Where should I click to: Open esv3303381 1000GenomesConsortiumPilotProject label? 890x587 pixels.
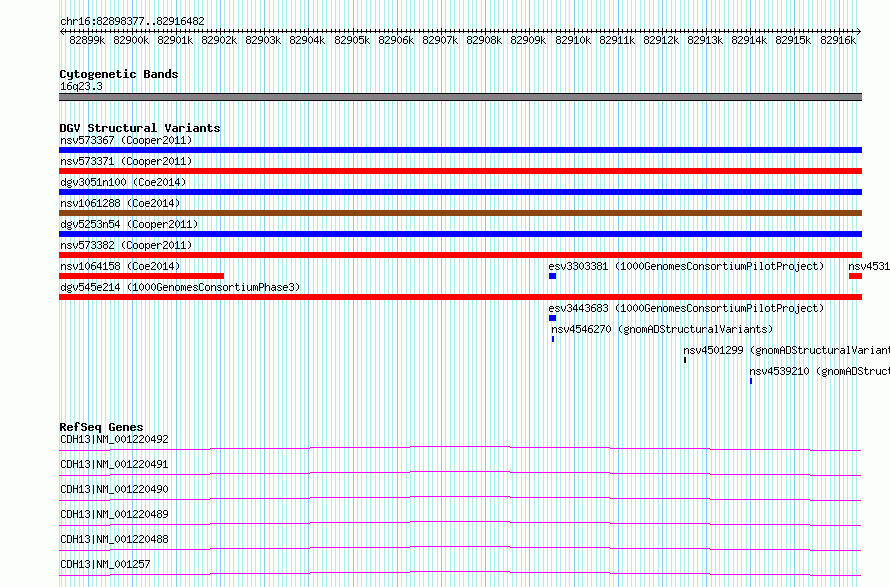(x=686, y=266)
